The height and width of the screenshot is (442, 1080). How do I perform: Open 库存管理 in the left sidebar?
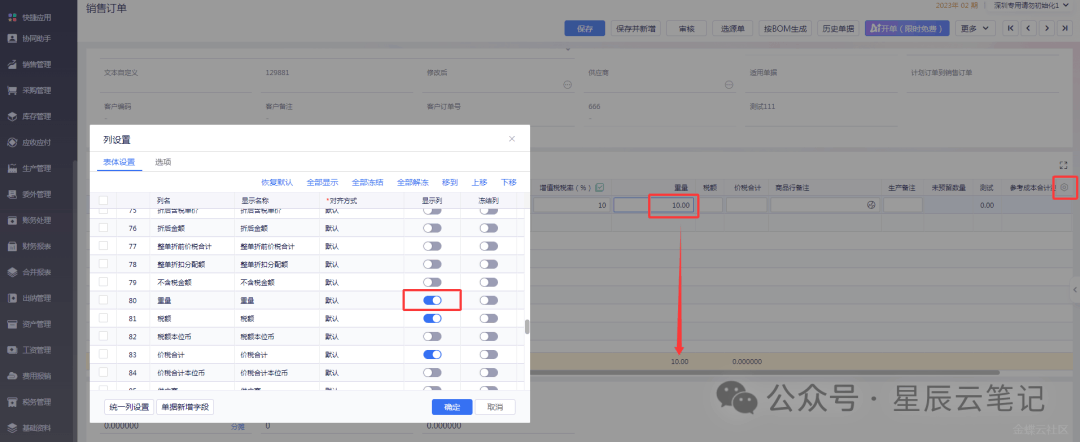(x=37, y=117)
